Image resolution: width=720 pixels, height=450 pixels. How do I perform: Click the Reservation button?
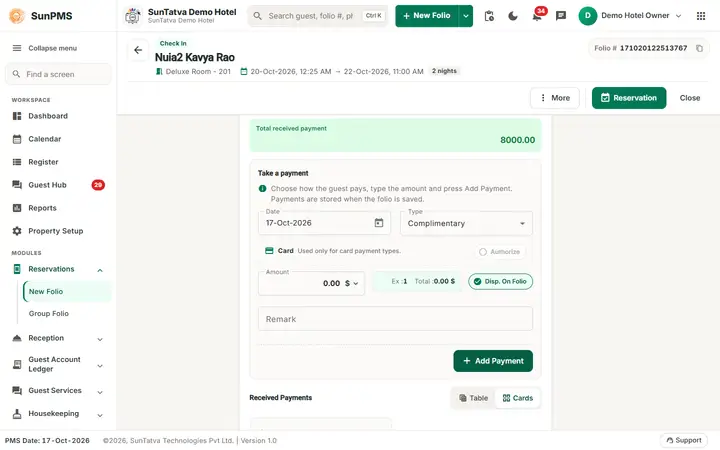click(x=629, y=98)
